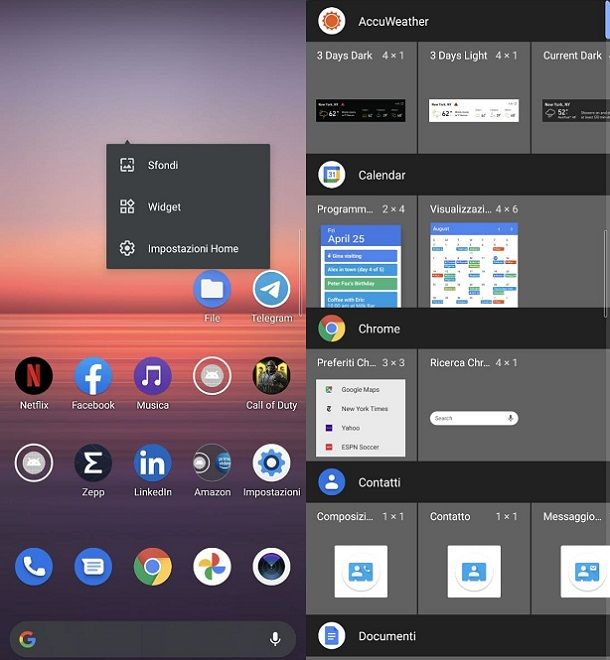Launch the Telegram app

click(x=272, y=289)
